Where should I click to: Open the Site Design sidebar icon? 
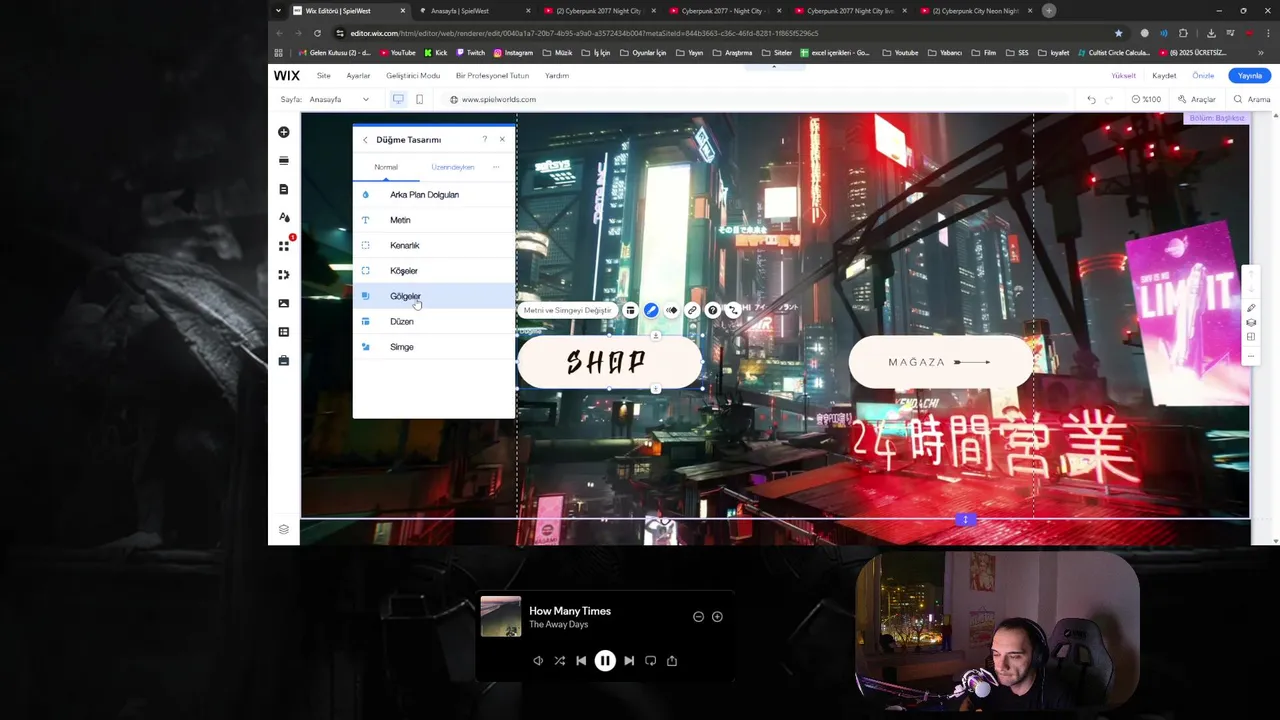click(x=284, y=217)
